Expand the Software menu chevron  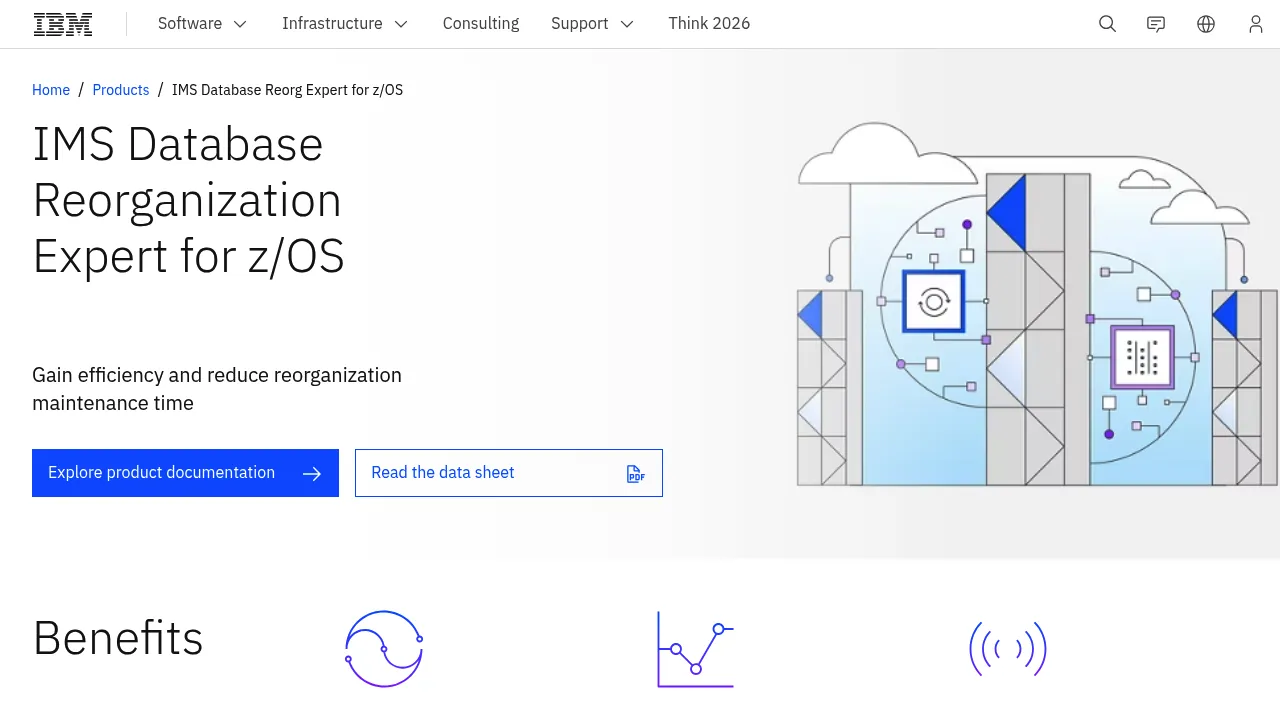(240, 24)
